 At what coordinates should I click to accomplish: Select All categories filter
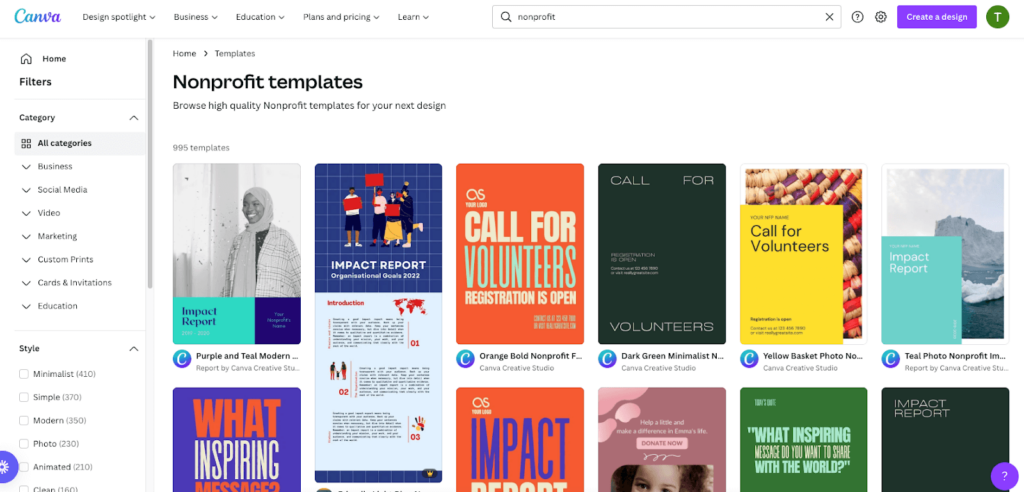(80, 143)
